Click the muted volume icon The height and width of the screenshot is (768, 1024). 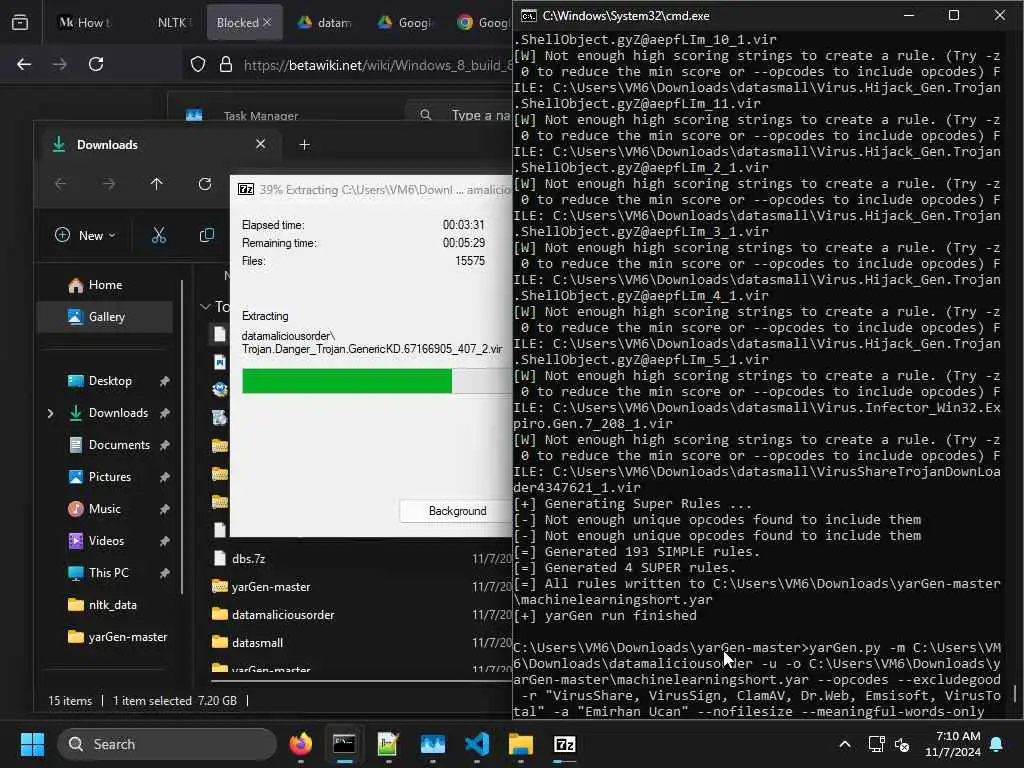[902, 744]
